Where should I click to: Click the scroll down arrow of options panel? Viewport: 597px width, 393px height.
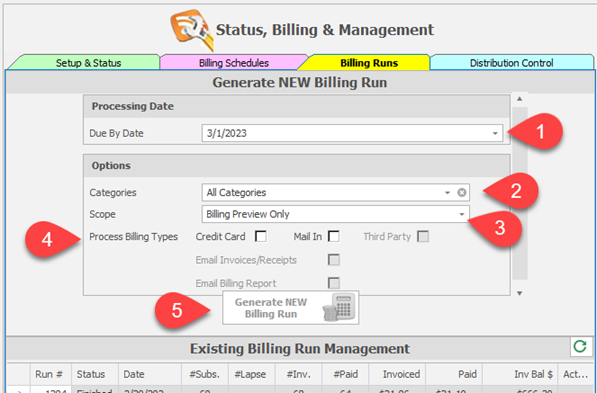click(520, 293)
